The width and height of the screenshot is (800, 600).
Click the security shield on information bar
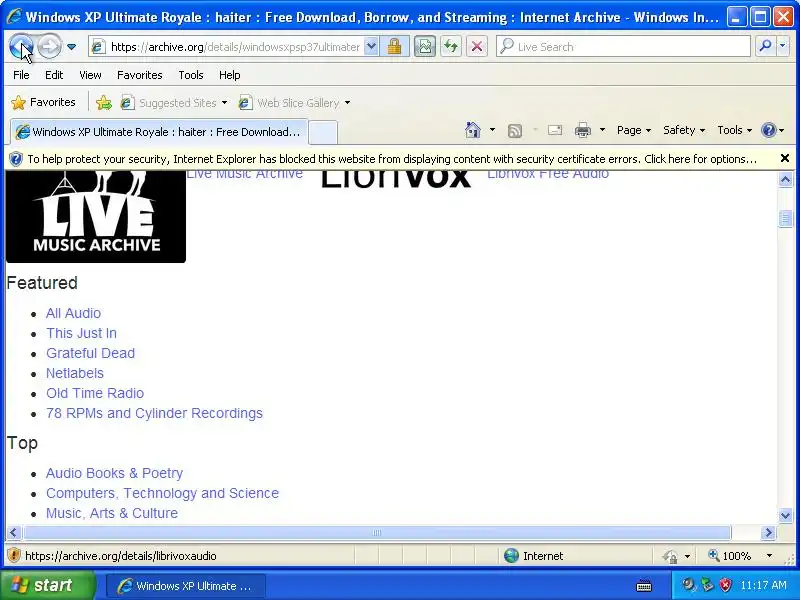pyautogui.click(x=16, y=159)
